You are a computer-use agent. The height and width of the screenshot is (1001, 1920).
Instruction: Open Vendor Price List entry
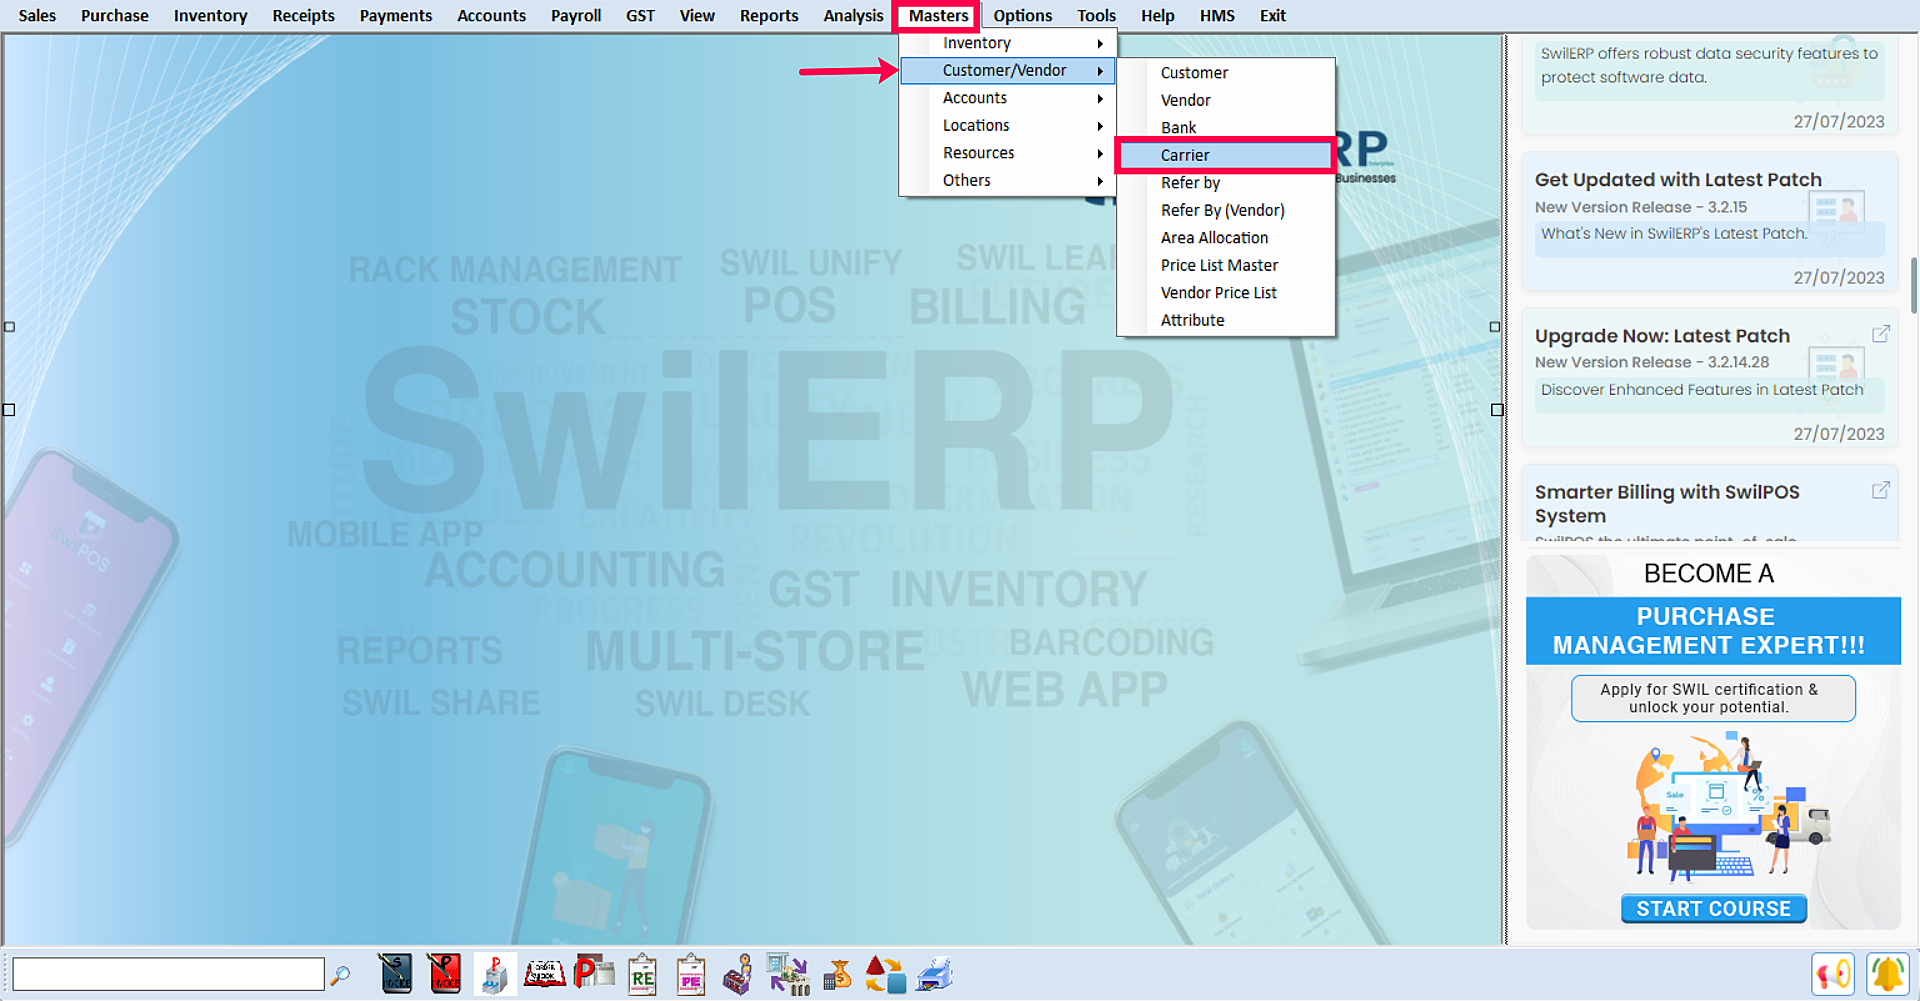coord(1226,293)
